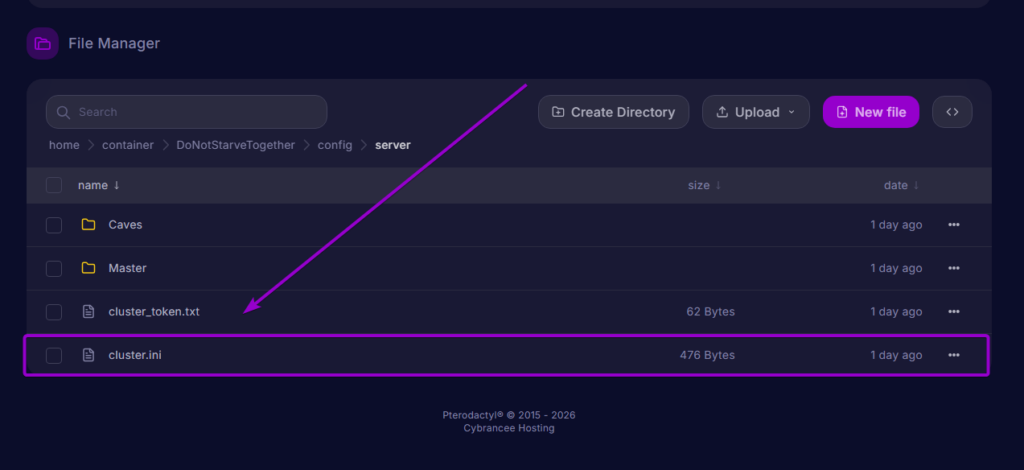Check the Master folder checkbox
Viewport: 1024px width, 470px height.
pos(54,268)
